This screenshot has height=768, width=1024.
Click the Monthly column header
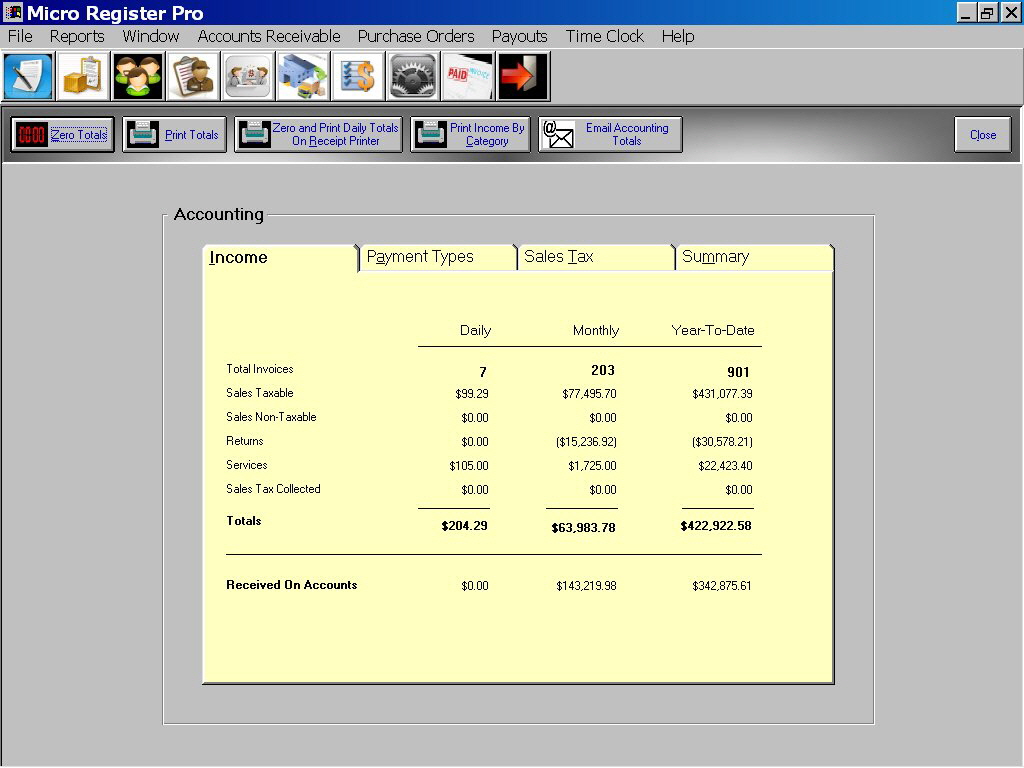click(x=596, y=330)
